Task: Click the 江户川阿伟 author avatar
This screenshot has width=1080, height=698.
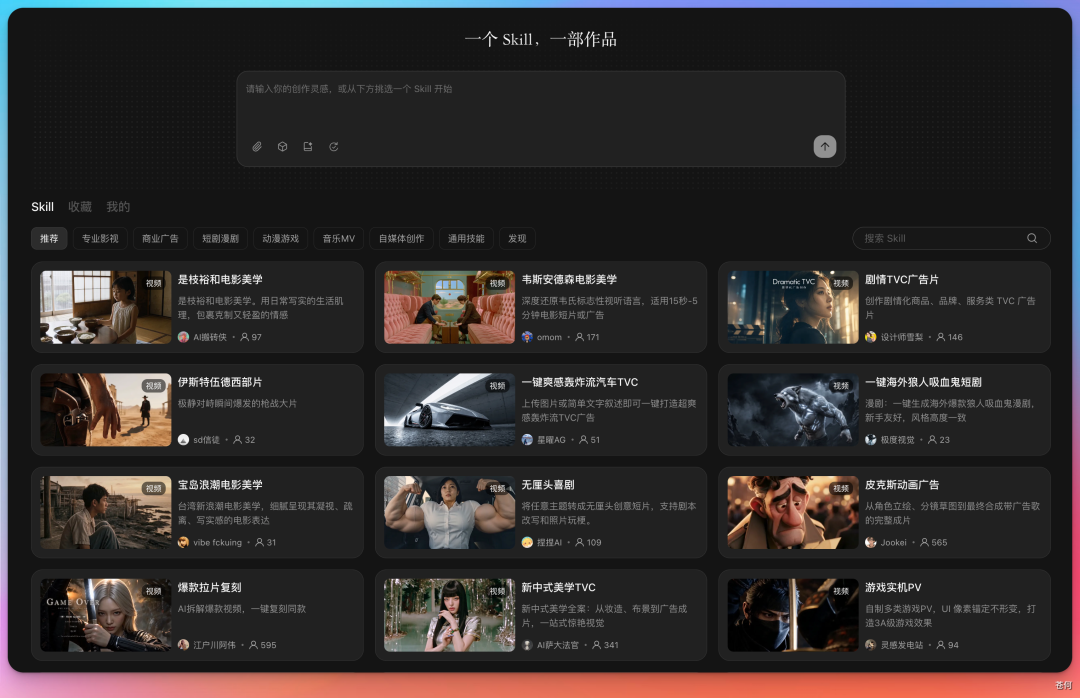Action: (183, 645)
